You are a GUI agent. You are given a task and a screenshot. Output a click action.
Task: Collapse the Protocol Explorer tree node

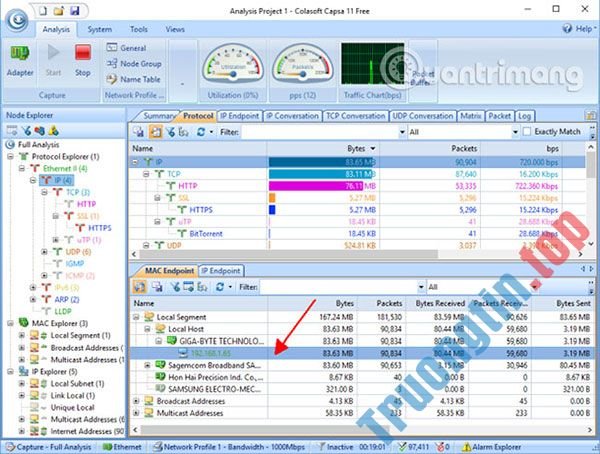[10, 157]
